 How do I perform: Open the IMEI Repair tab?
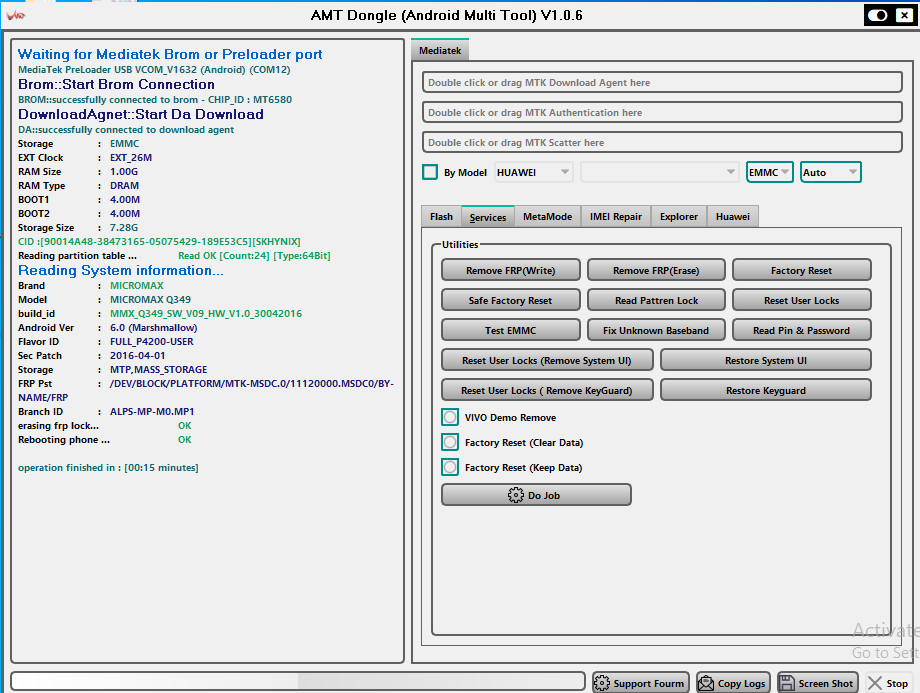pyautogui.click(x=615, y=217)
